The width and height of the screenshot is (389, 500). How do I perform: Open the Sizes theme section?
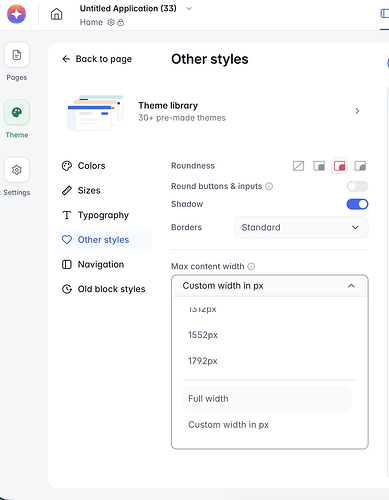pos(104,190)
